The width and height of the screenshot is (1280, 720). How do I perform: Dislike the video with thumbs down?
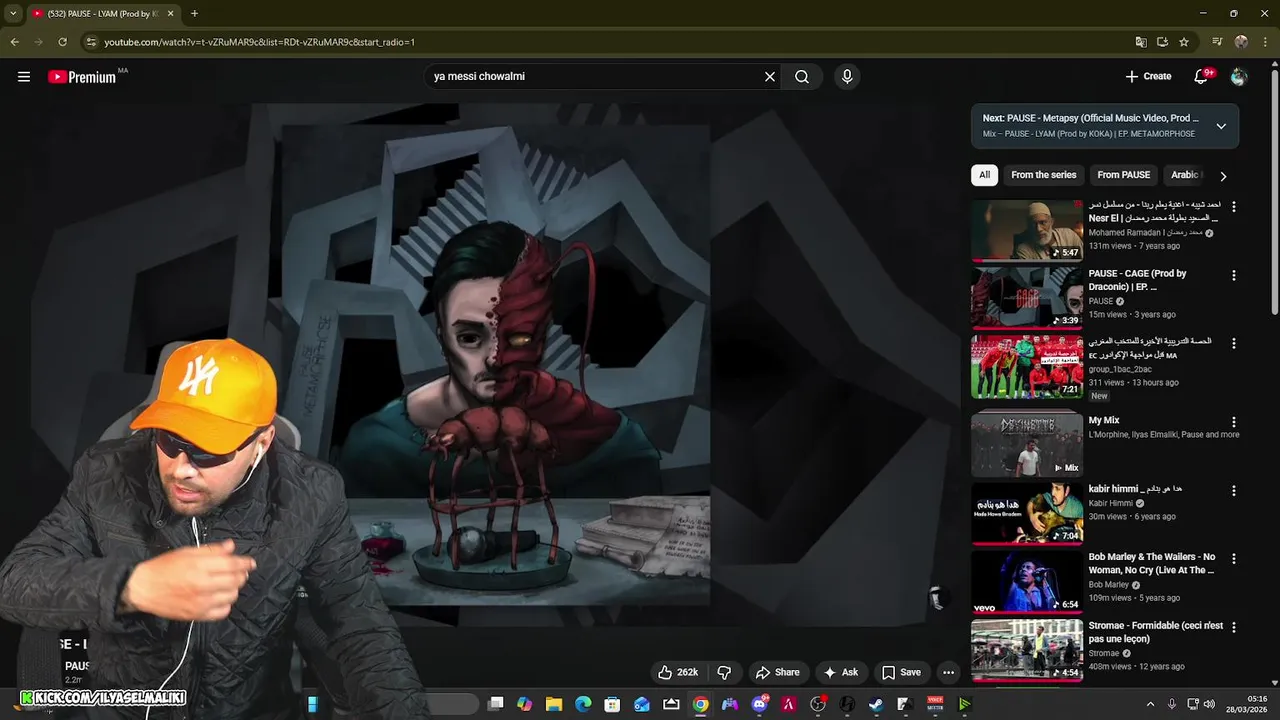click(x=725, y=672)
